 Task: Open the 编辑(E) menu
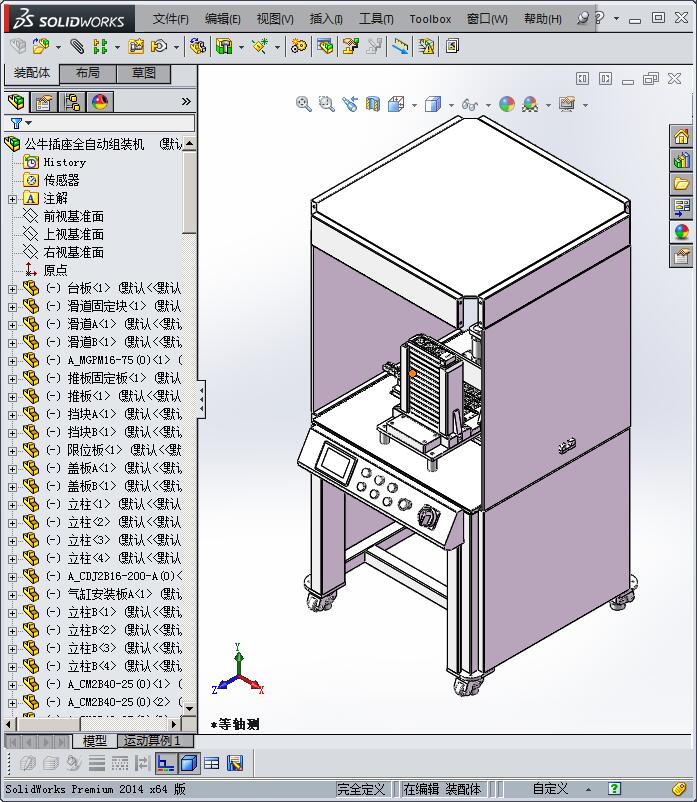(222, 19)
